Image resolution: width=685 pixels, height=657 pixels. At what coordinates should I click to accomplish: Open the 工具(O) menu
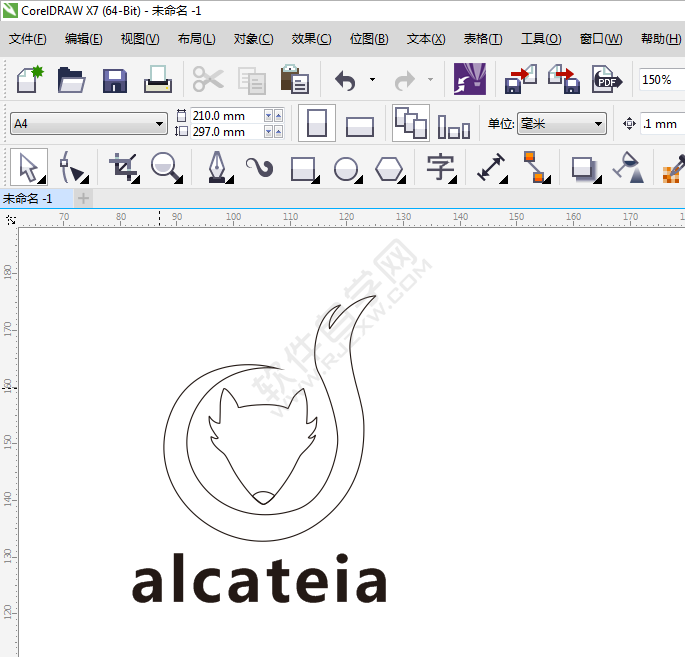pos(541,39)
